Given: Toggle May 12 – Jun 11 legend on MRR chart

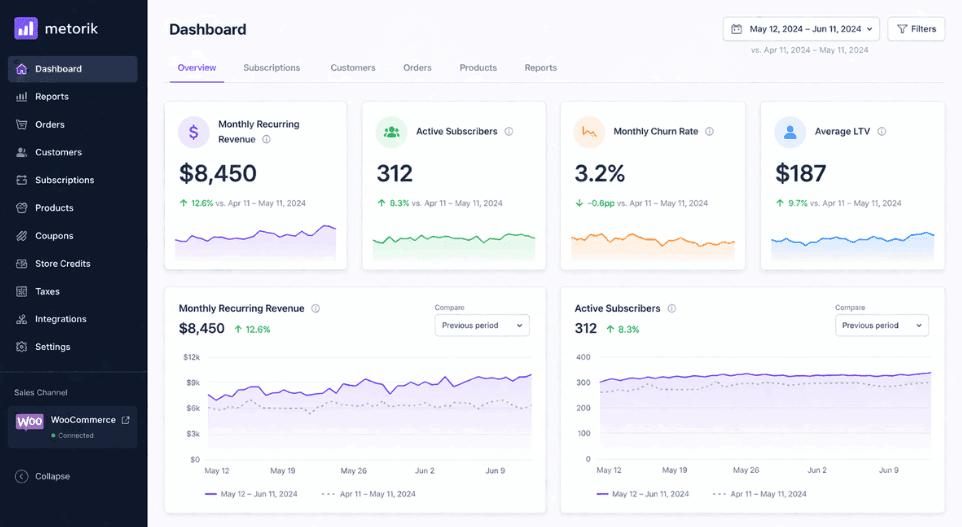Looking at the screenshot, I should tap(251, 494).
